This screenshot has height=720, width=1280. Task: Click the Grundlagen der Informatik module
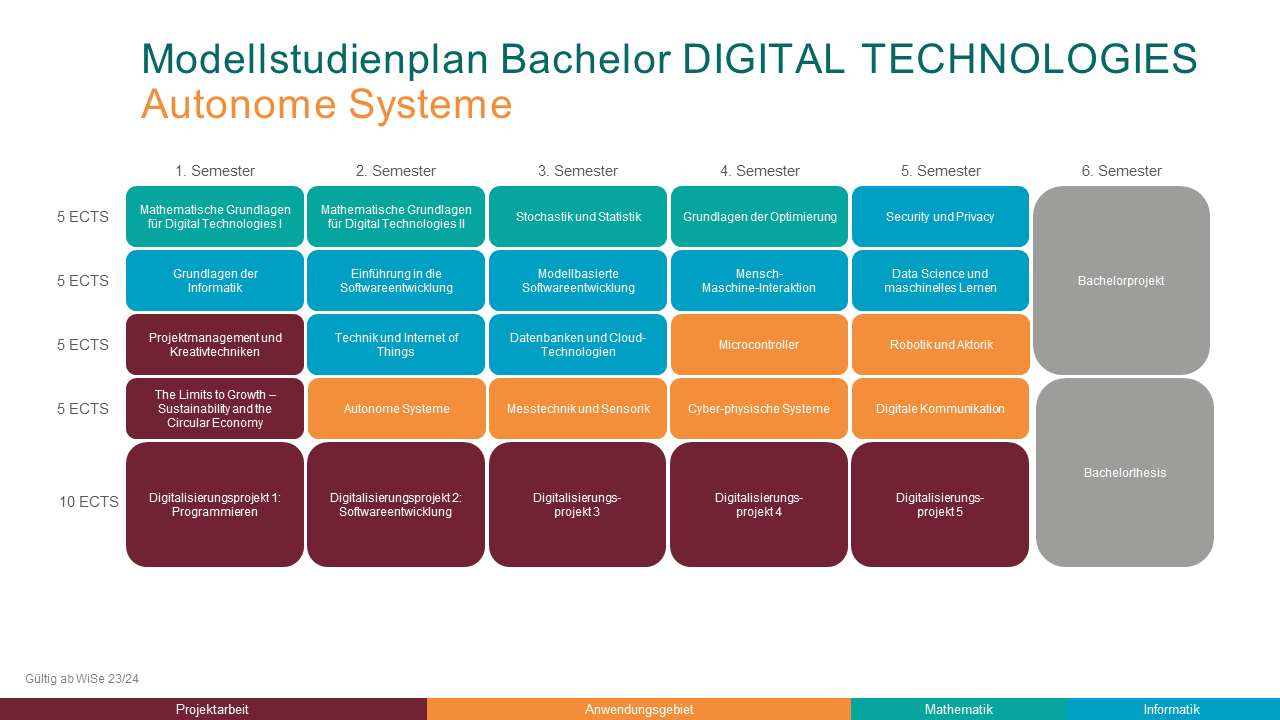pos(215,280)
